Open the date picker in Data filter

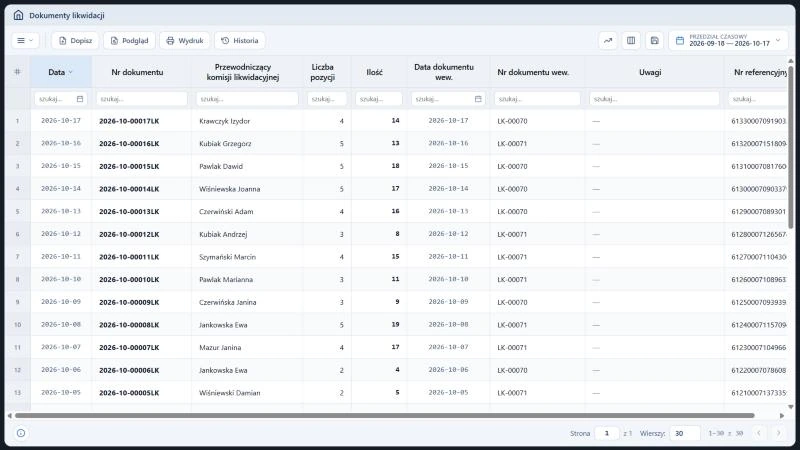[80, 99]
